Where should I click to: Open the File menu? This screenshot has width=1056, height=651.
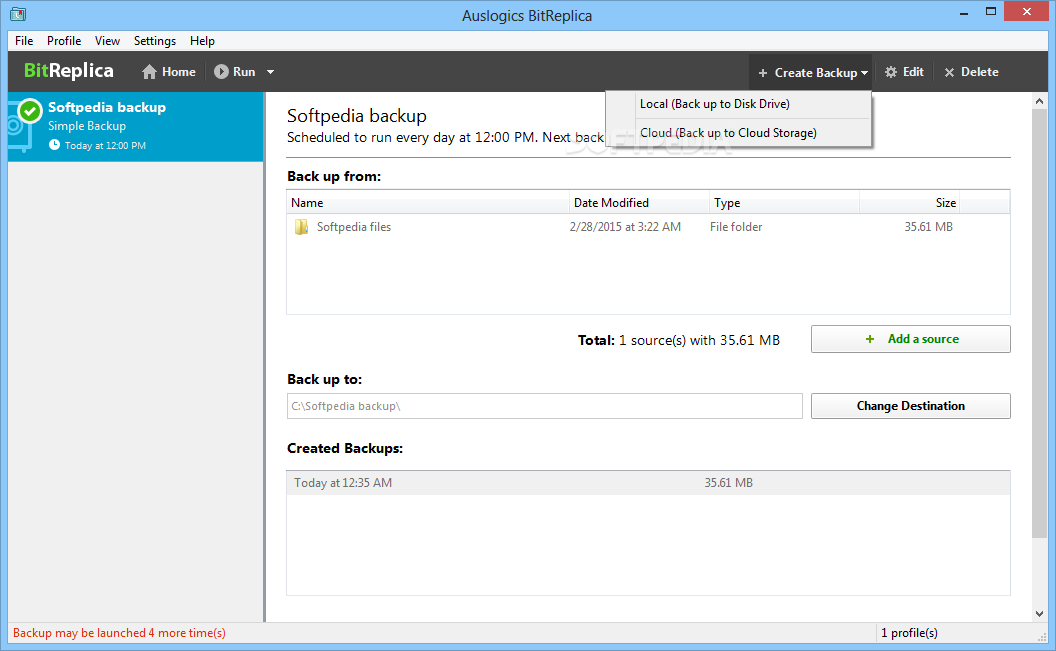click(24, 40)
